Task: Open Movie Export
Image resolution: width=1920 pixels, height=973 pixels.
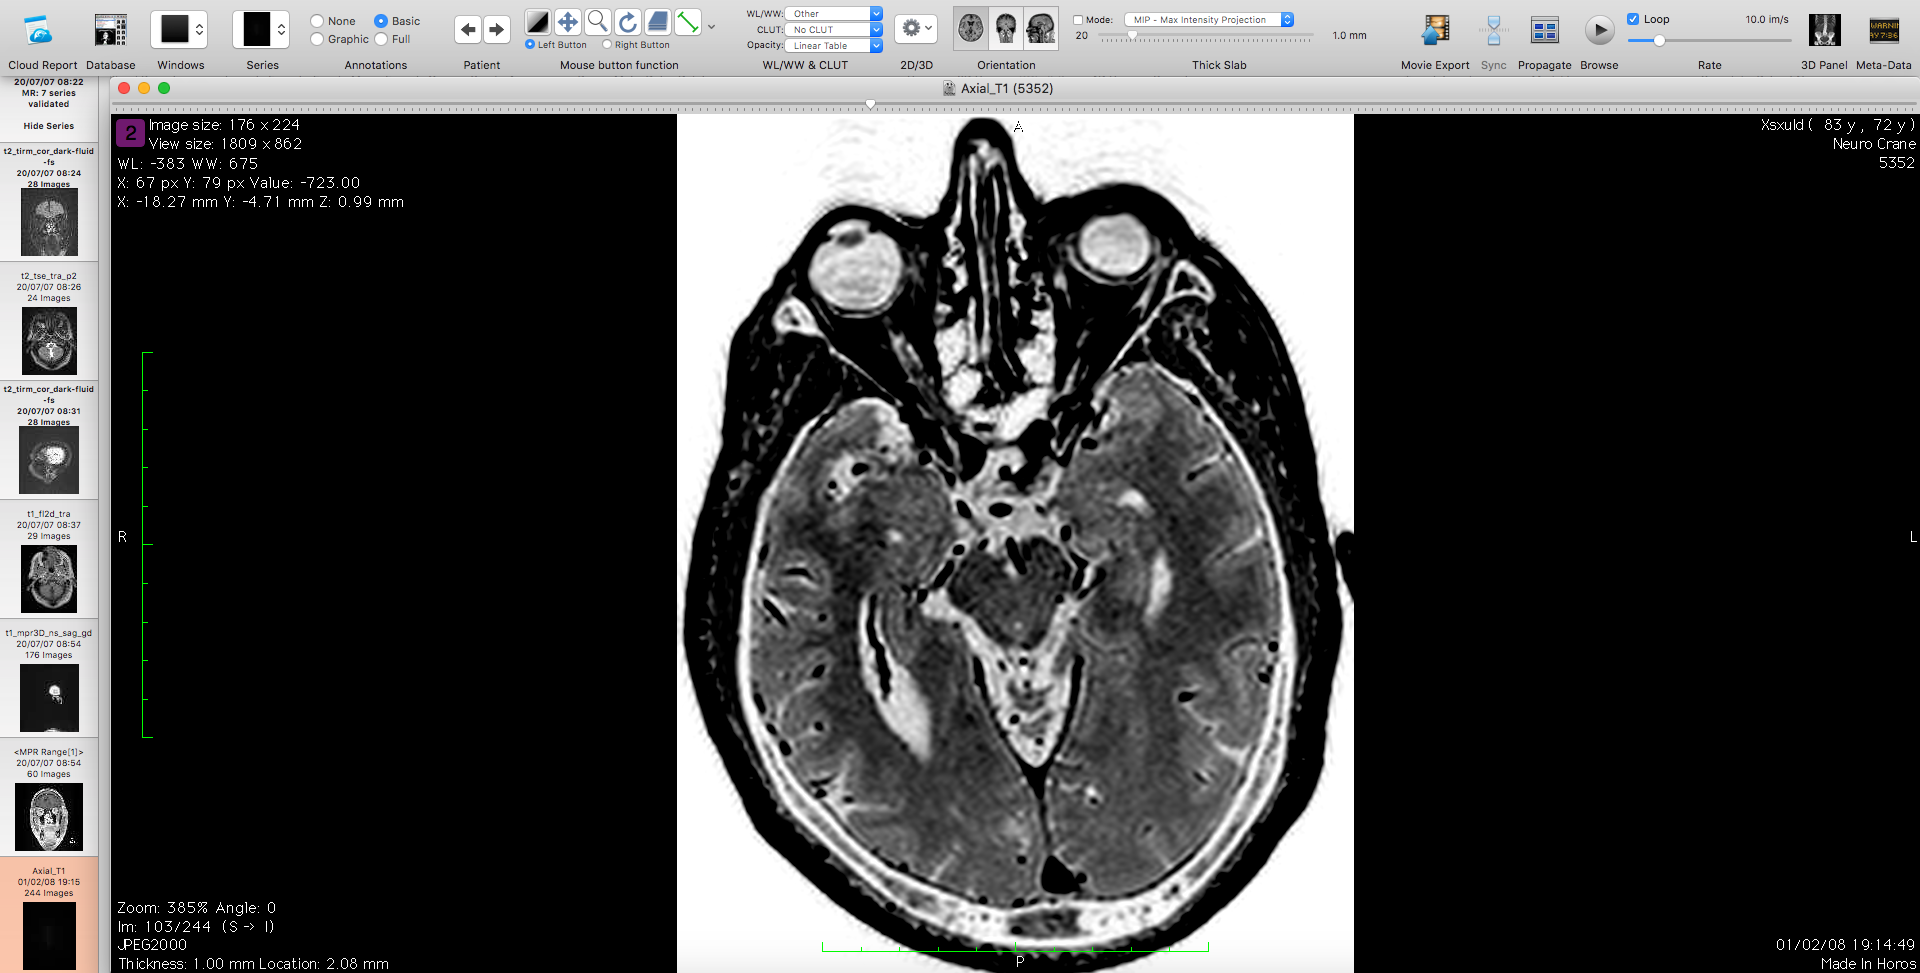Action: tap(1435, 31)
